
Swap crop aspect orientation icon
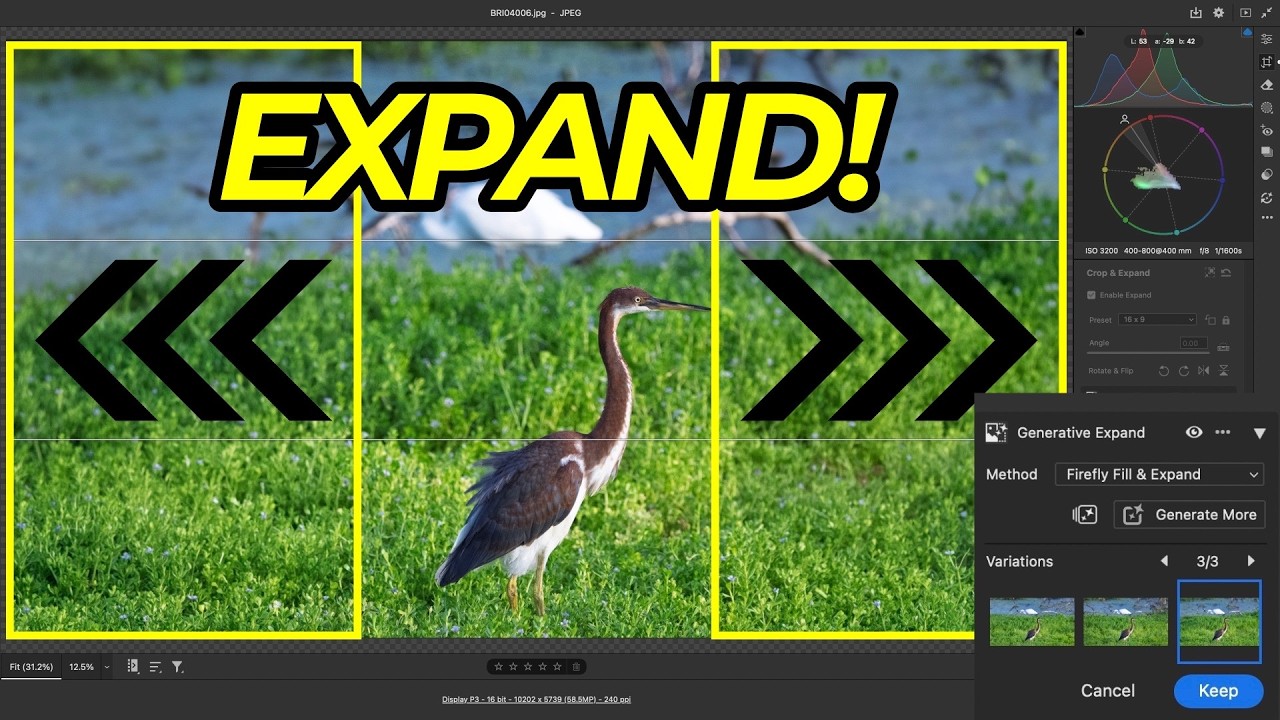(x=1210, y=320)
